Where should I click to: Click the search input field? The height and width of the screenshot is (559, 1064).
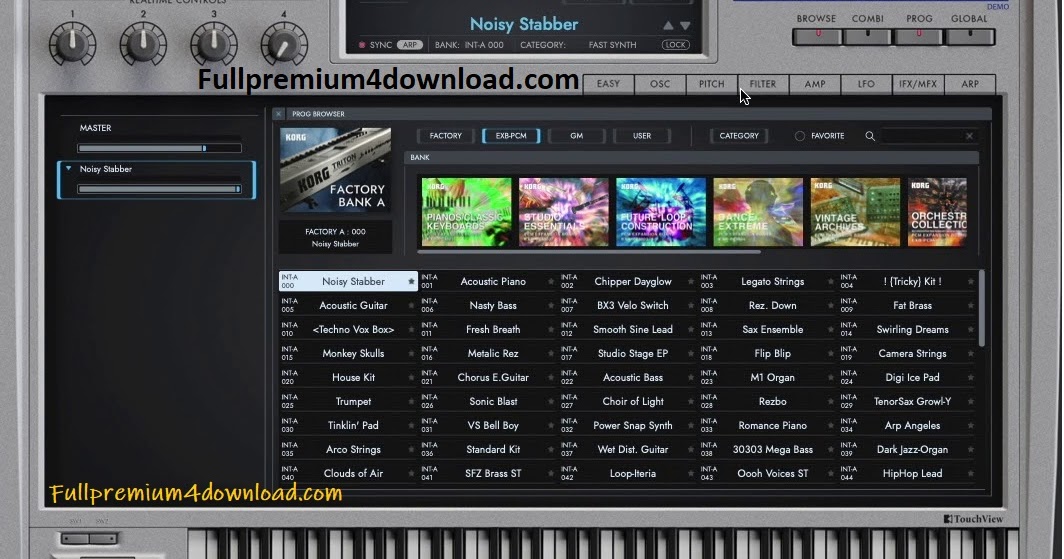point(923,136)
